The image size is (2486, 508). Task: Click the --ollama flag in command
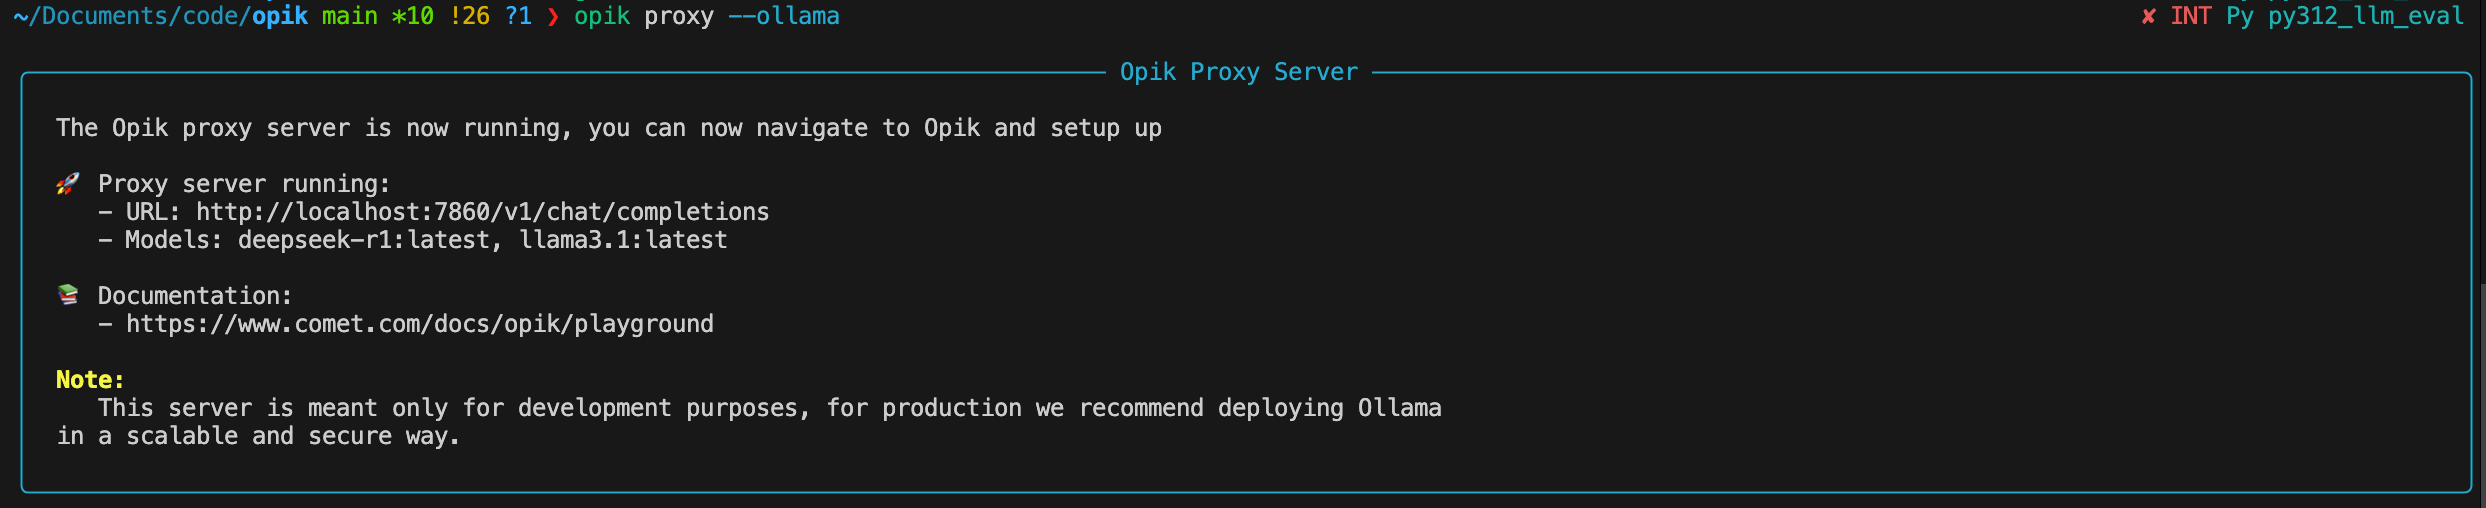(784, 16)
